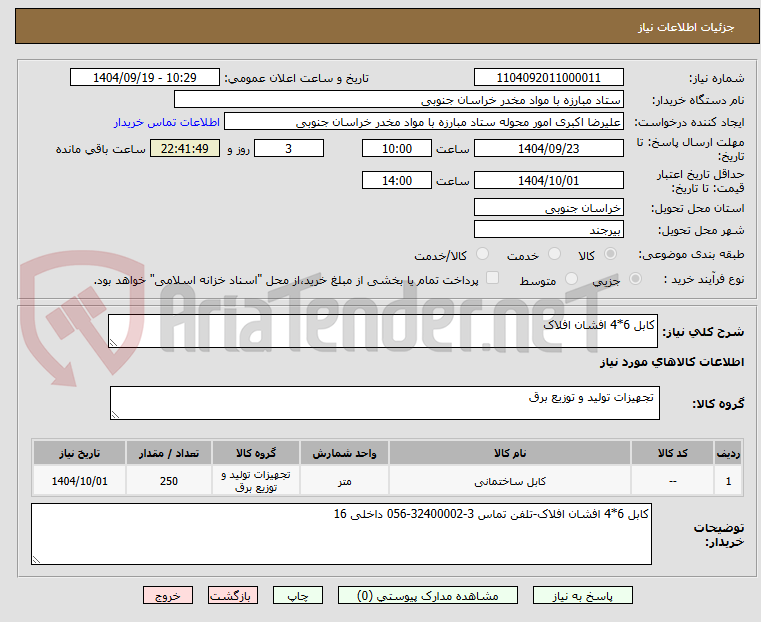Click table date cell 1404/10/01
This screenshot has width=761, height=622.
pos(80,481)
